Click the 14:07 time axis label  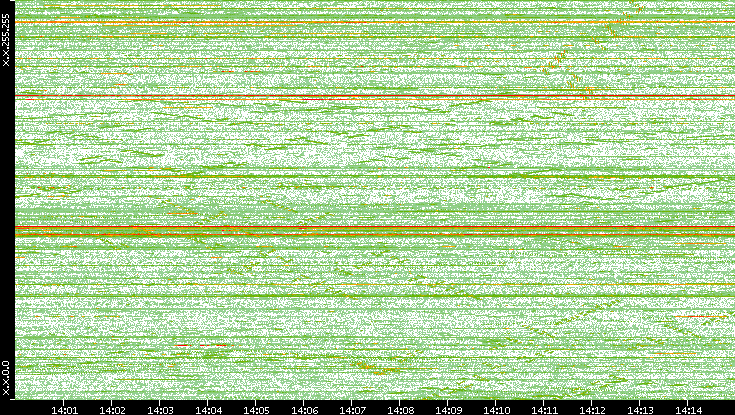pos(352,410)
